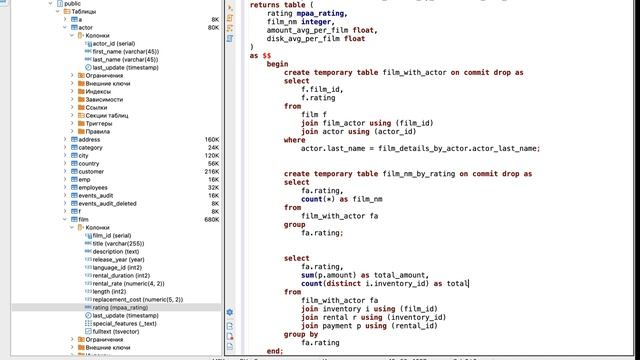Image resolution: width=640 pixels, height=360 pixels.
Task: Run the SQL statement with the arrow icon
Action: (230, 8)
